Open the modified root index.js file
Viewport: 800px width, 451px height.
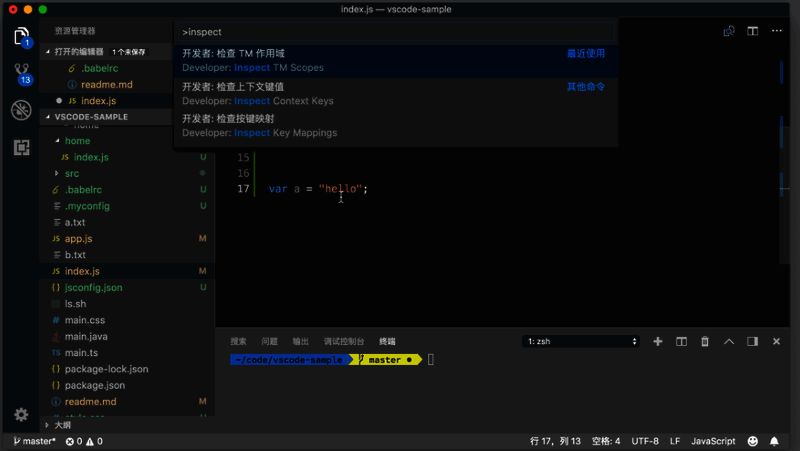coord(82,271)
